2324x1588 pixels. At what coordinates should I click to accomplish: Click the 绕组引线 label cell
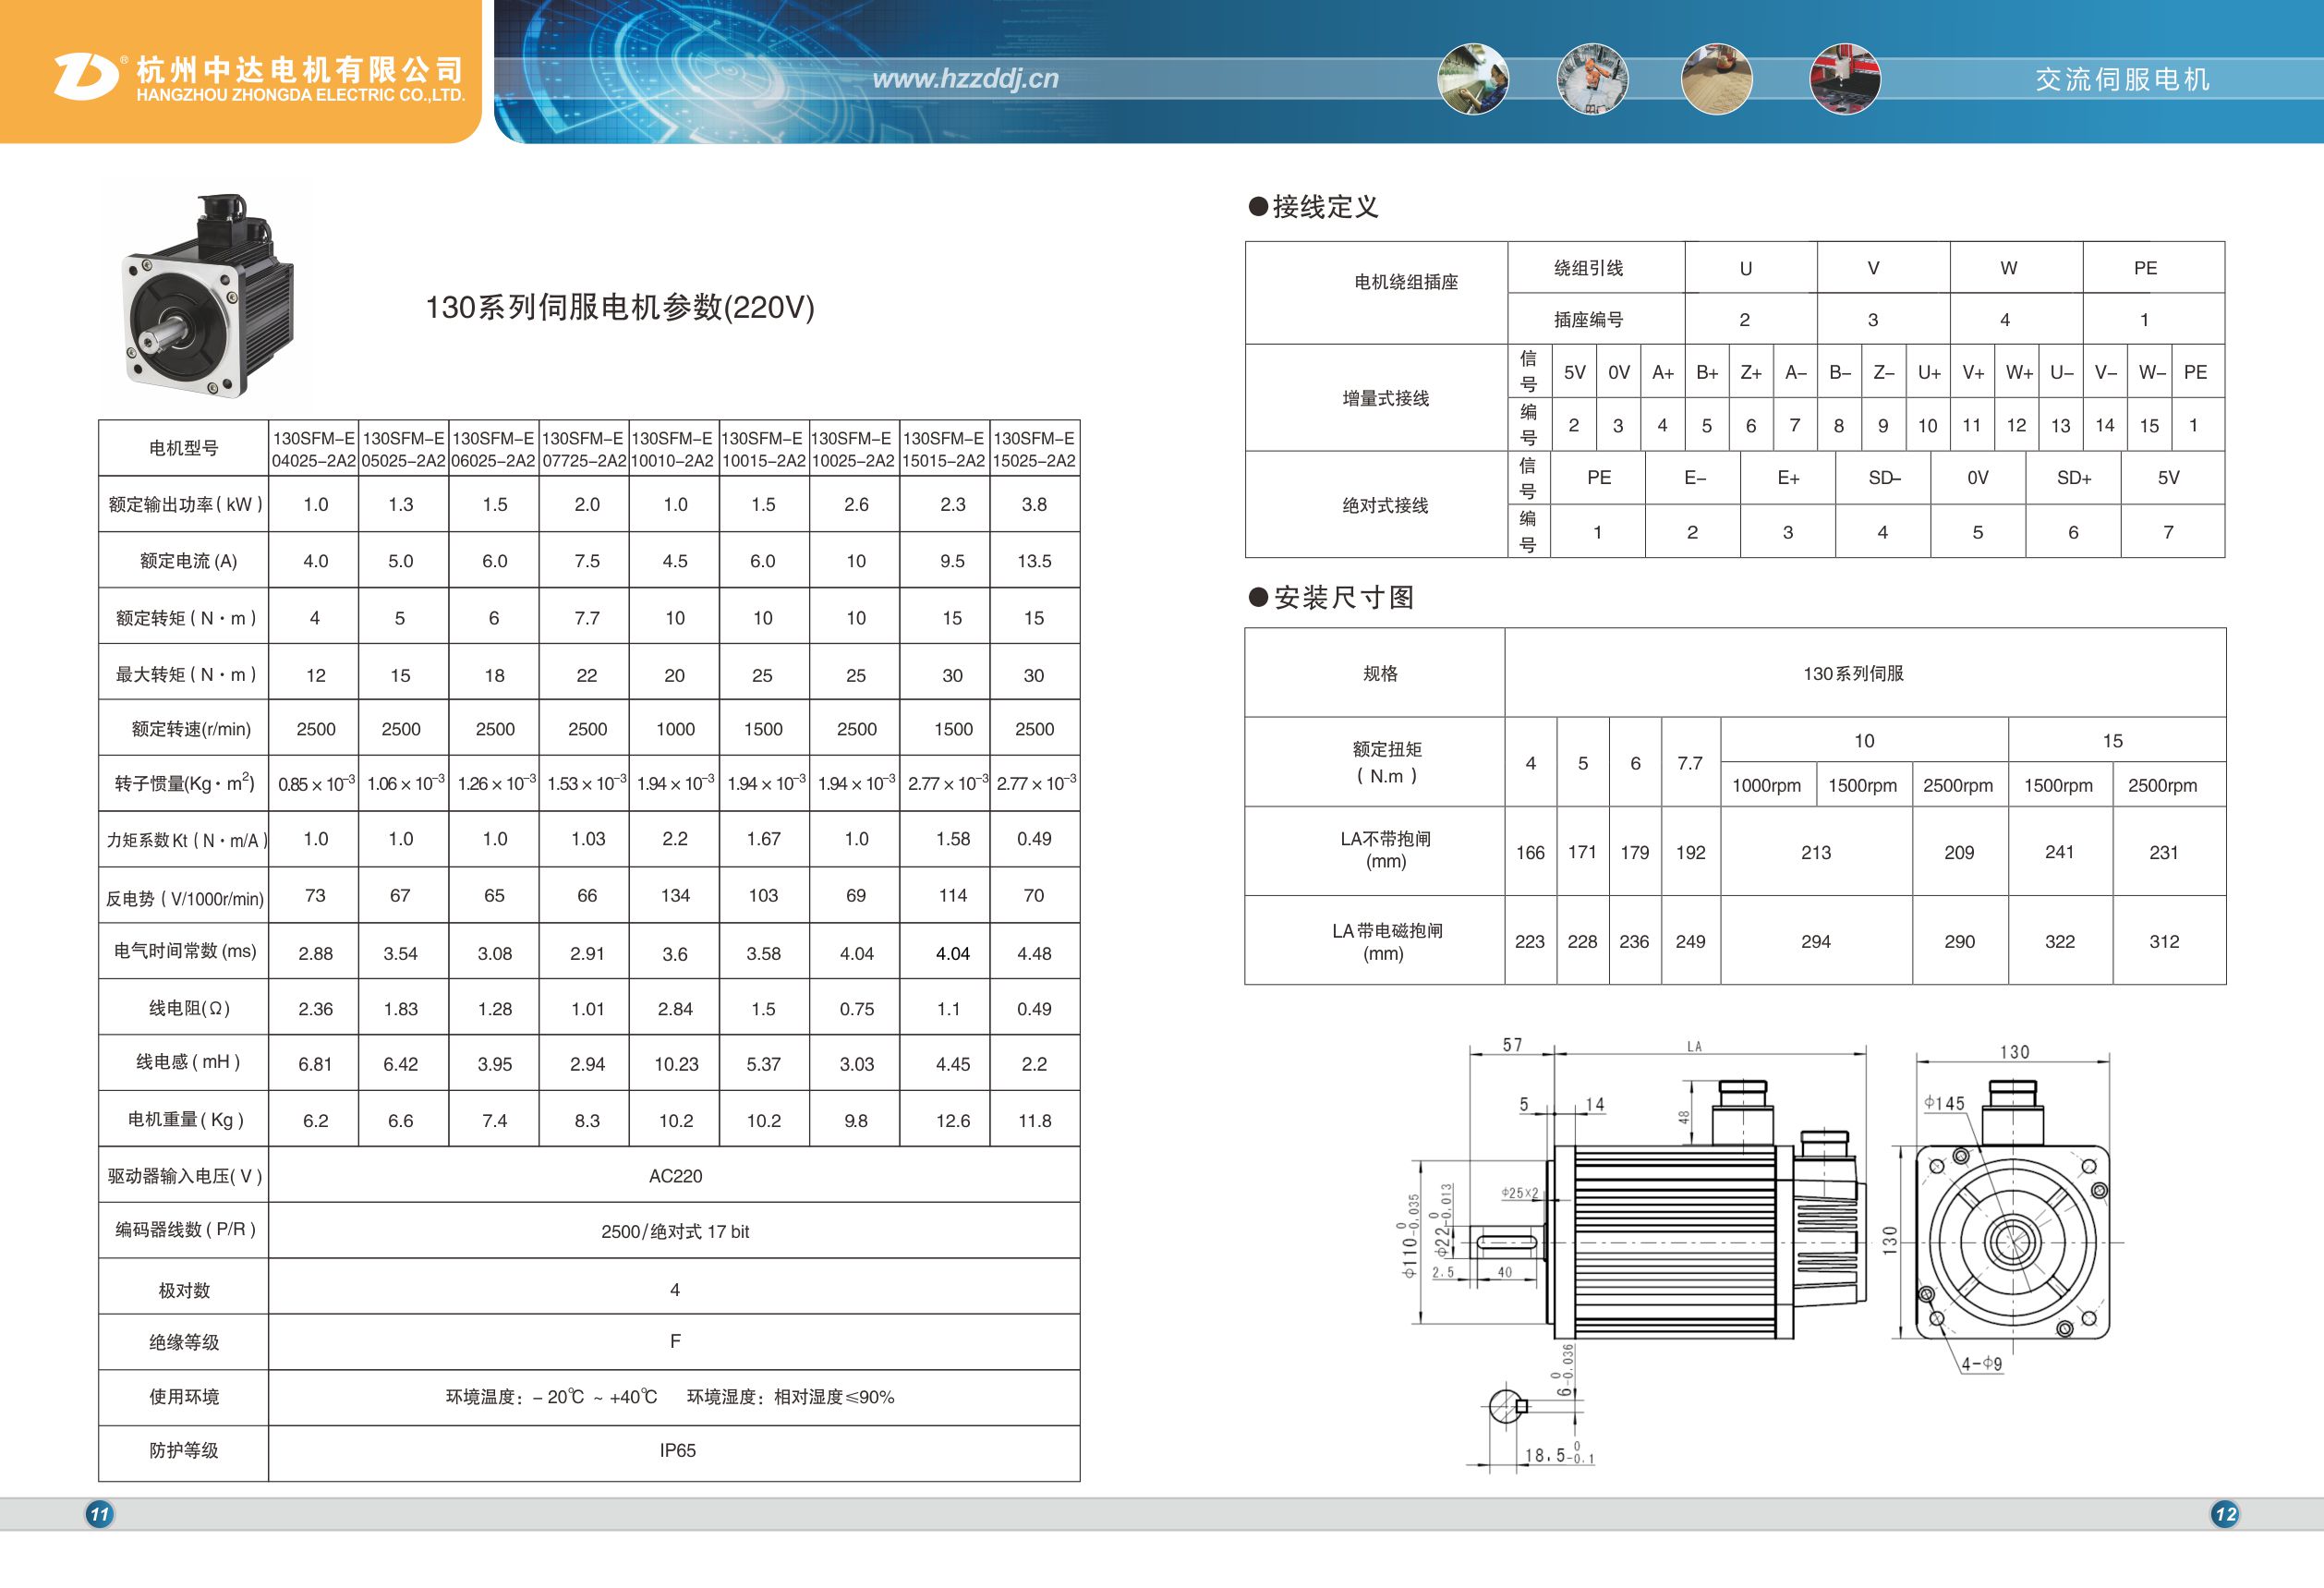(1596, 268)
